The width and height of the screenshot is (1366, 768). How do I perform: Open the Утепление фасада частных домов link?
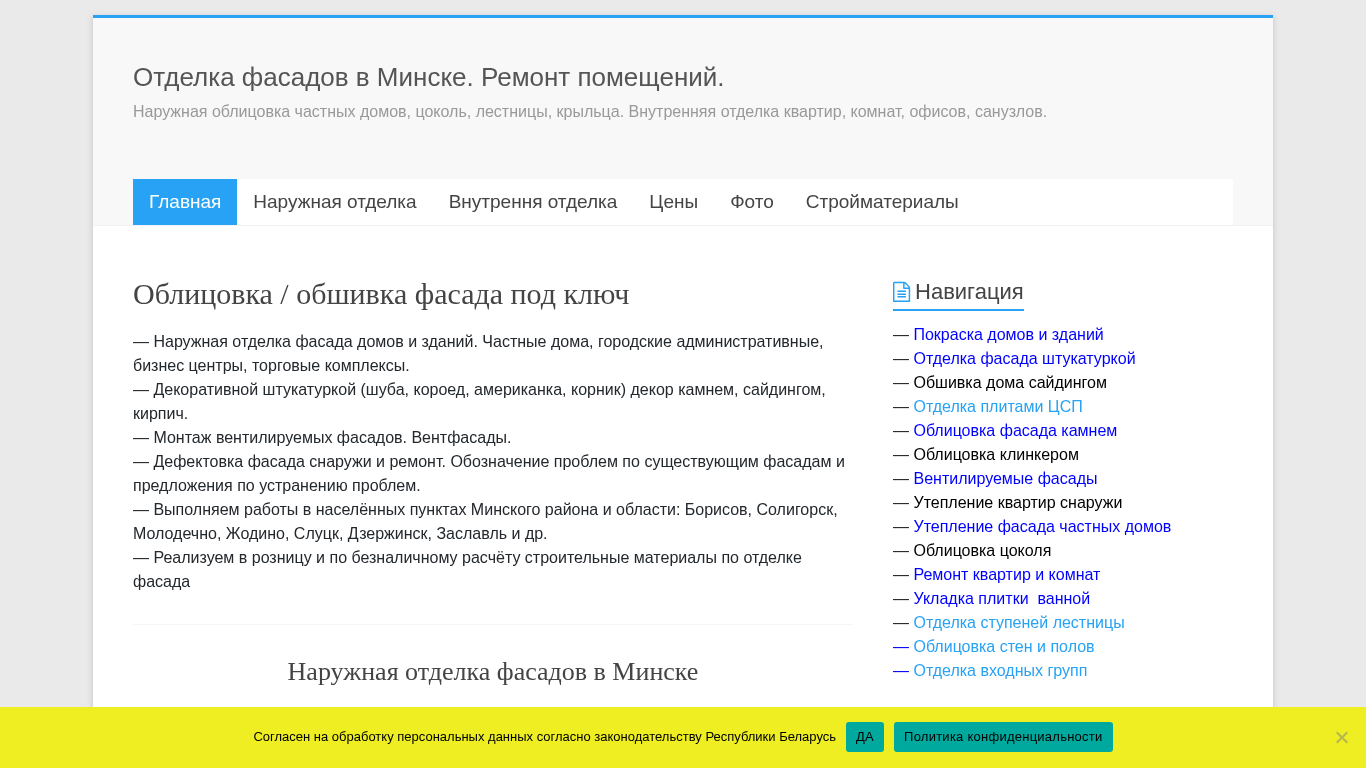pyautogui.click(x=1041, y=527)
